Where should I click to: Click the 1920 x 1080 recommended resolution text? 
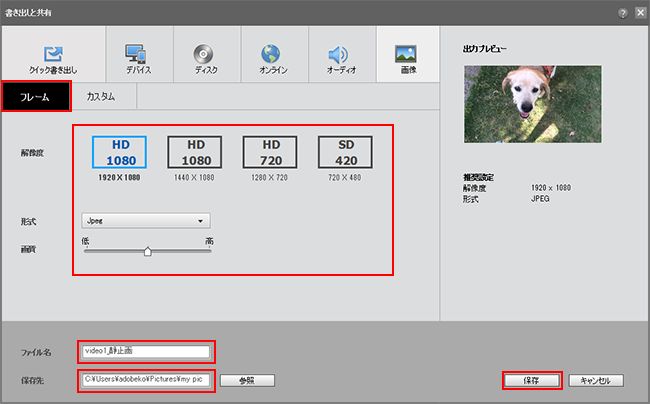pyautogui.click(x=551, y=188)
